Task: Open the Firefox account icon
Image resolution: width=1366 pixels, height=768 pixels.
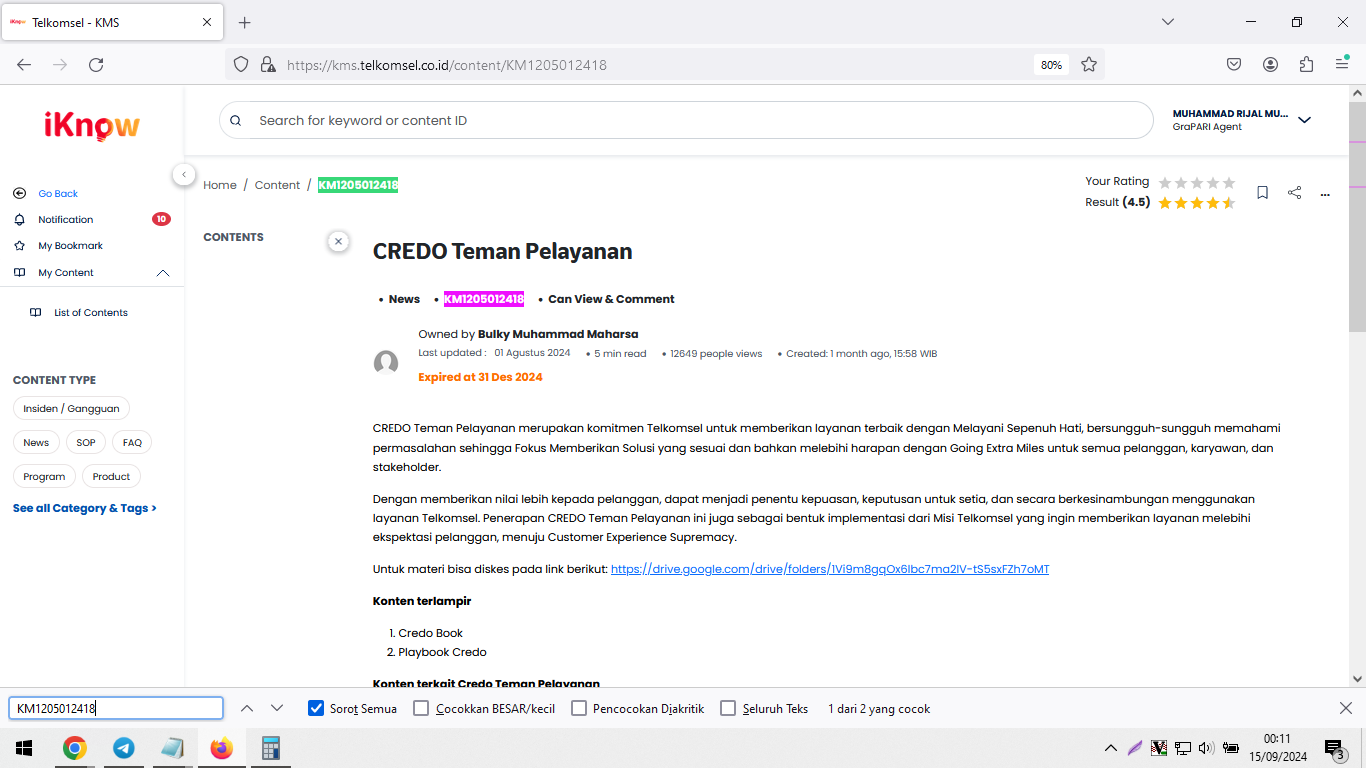Action: [x=1270, y=64]
